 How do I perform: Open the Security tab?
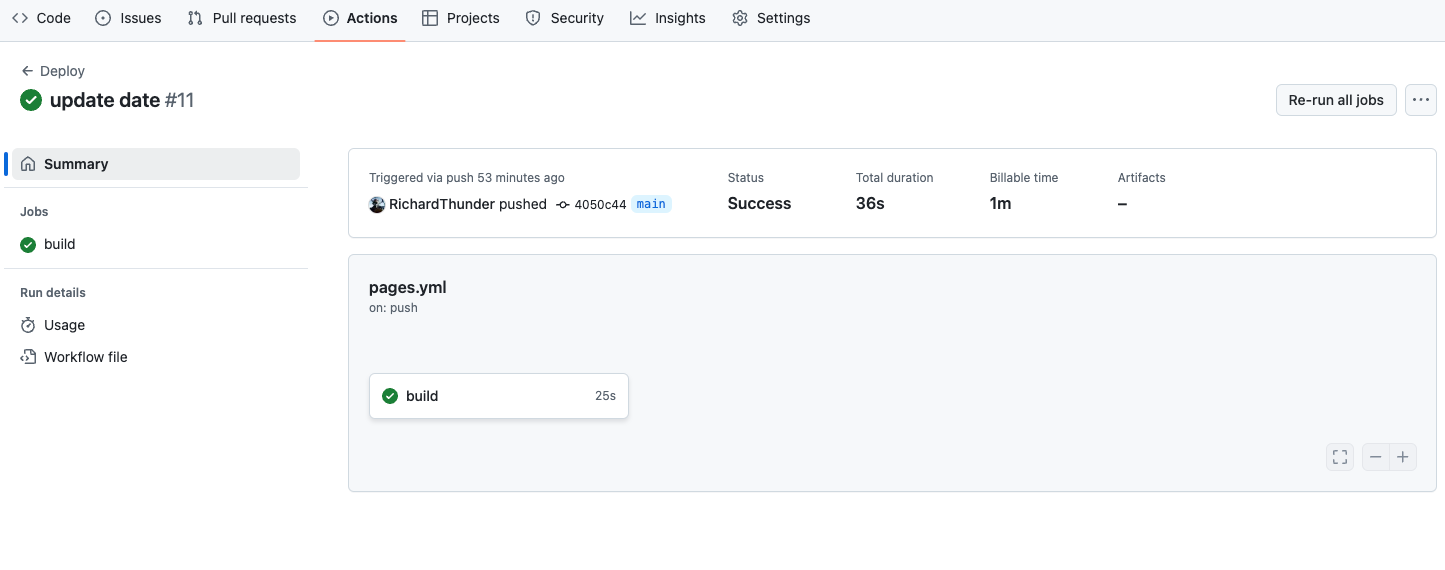[565, 18]
